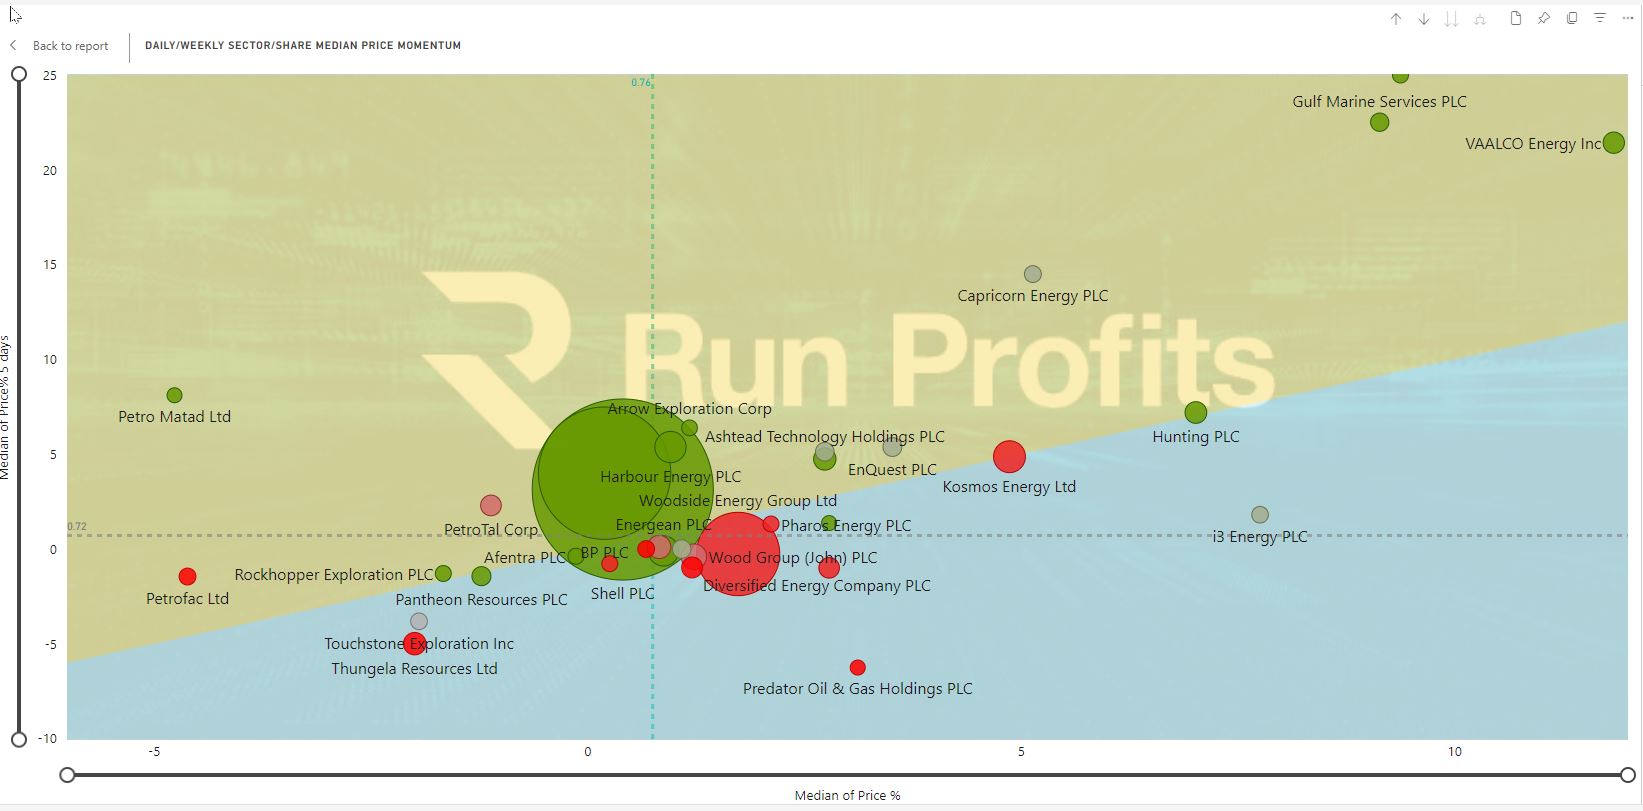Click the top handle of vertical zoom slider
Viewport: 1643px width, 811px height.
18,74
